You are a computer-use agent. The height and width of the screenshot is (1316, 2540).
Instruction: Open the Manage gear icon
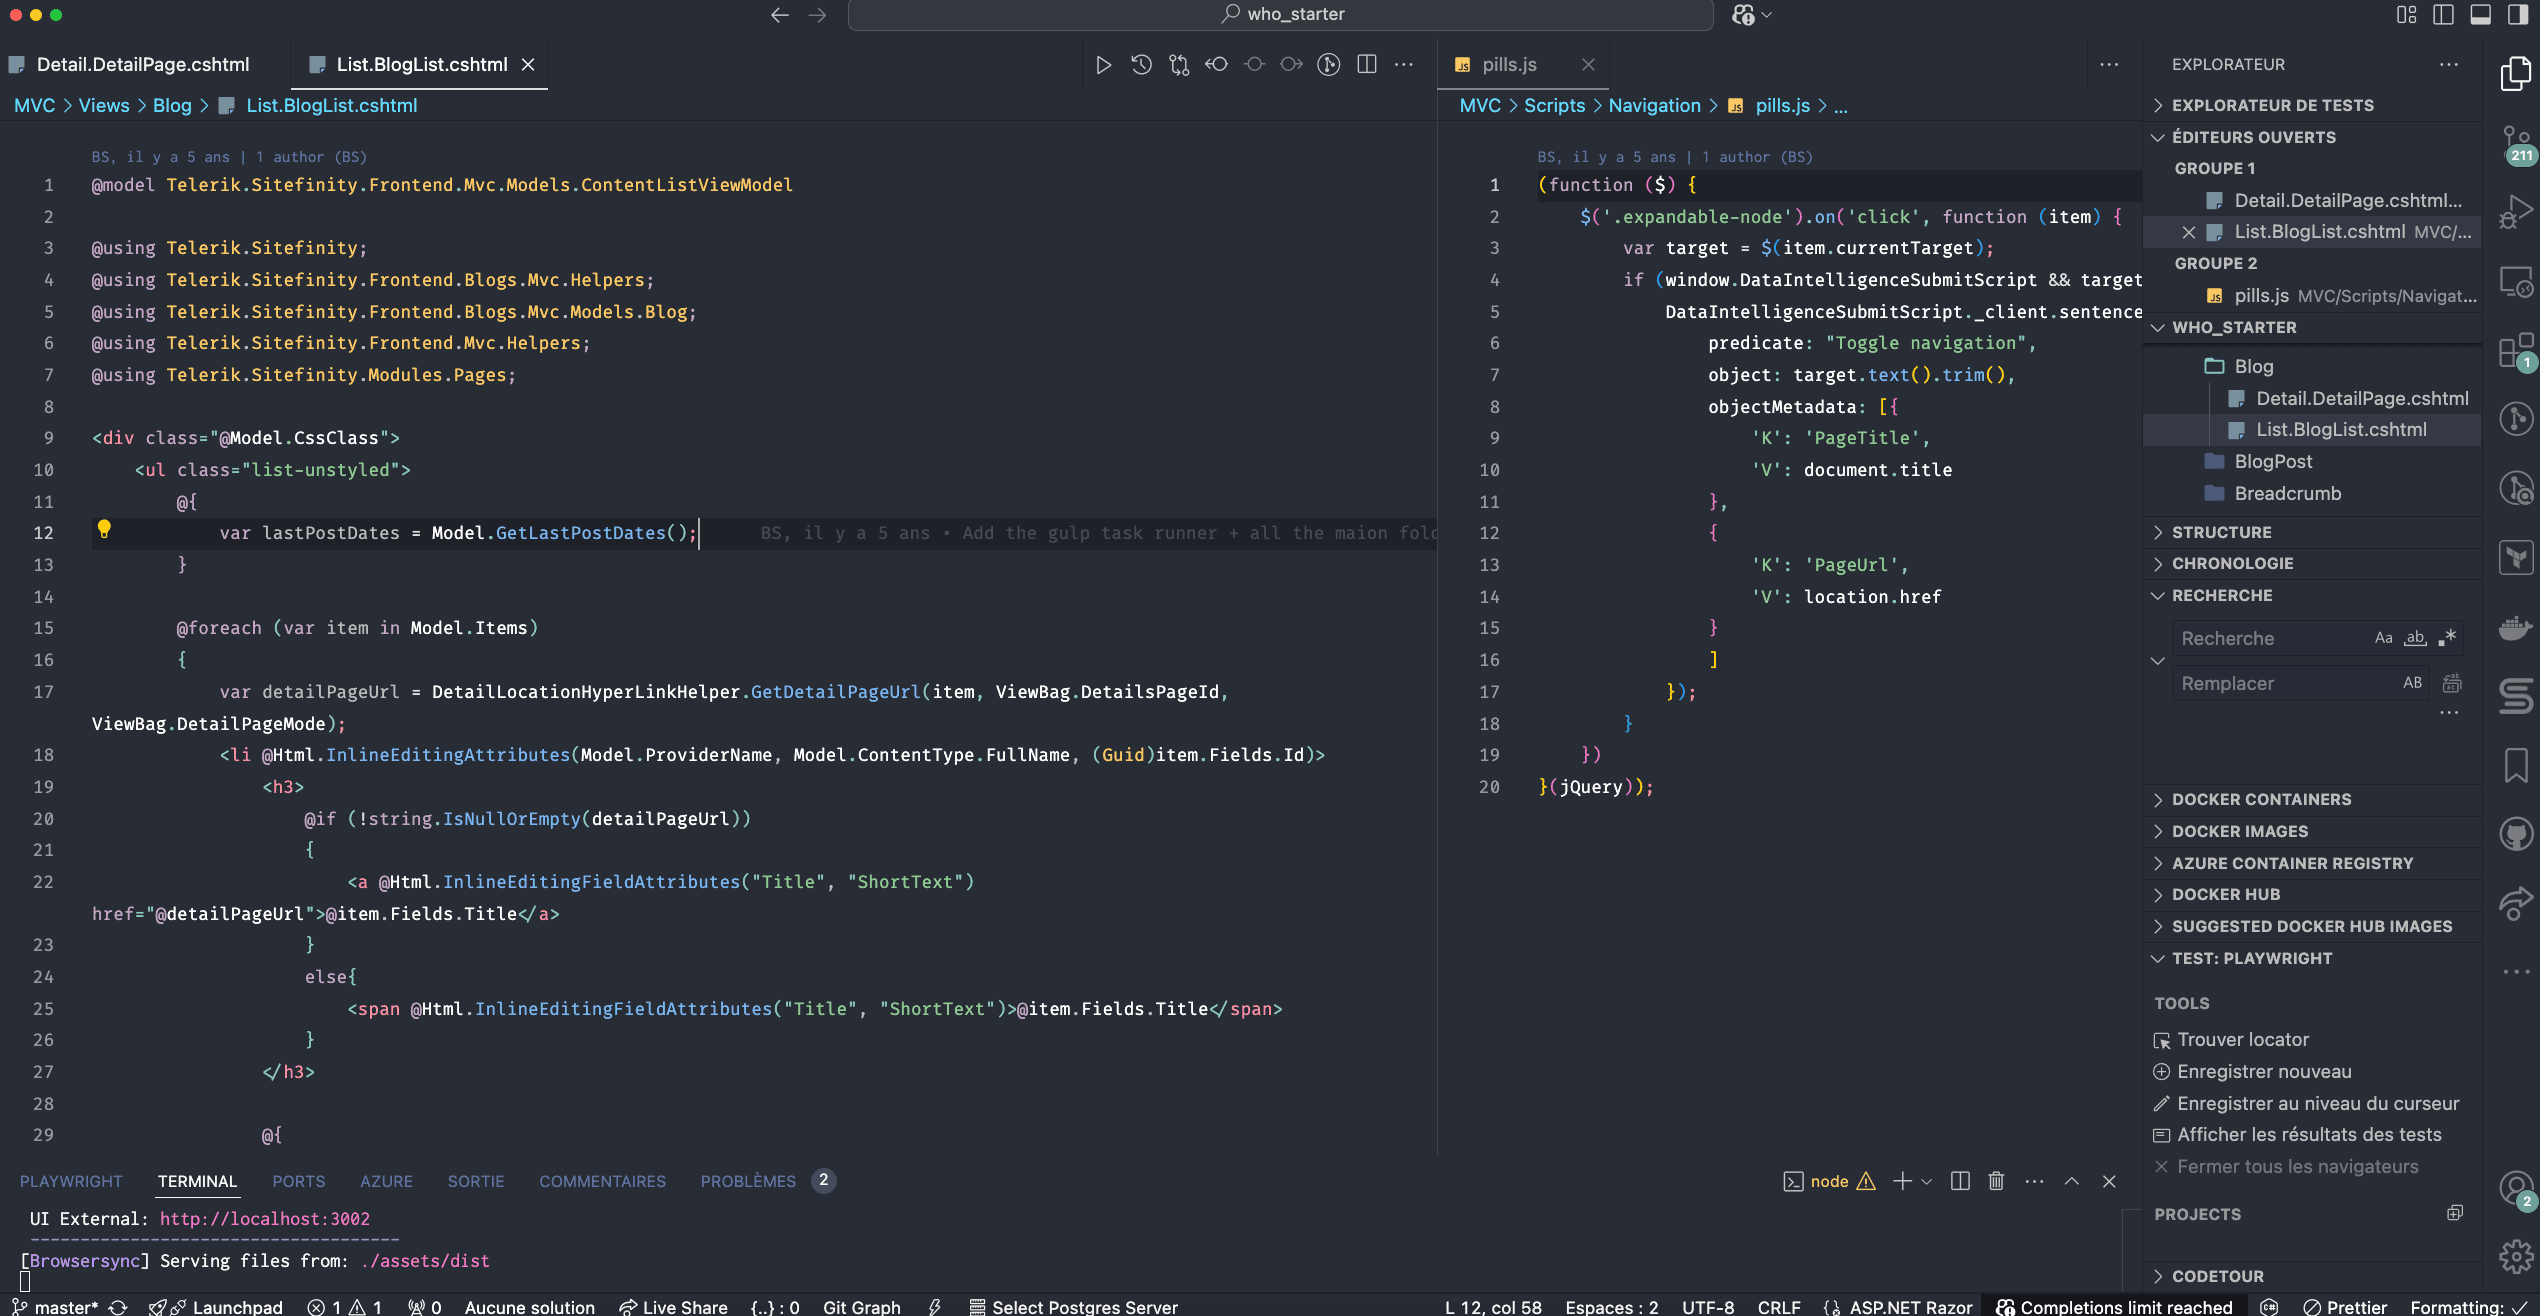click(2515, 1257)
